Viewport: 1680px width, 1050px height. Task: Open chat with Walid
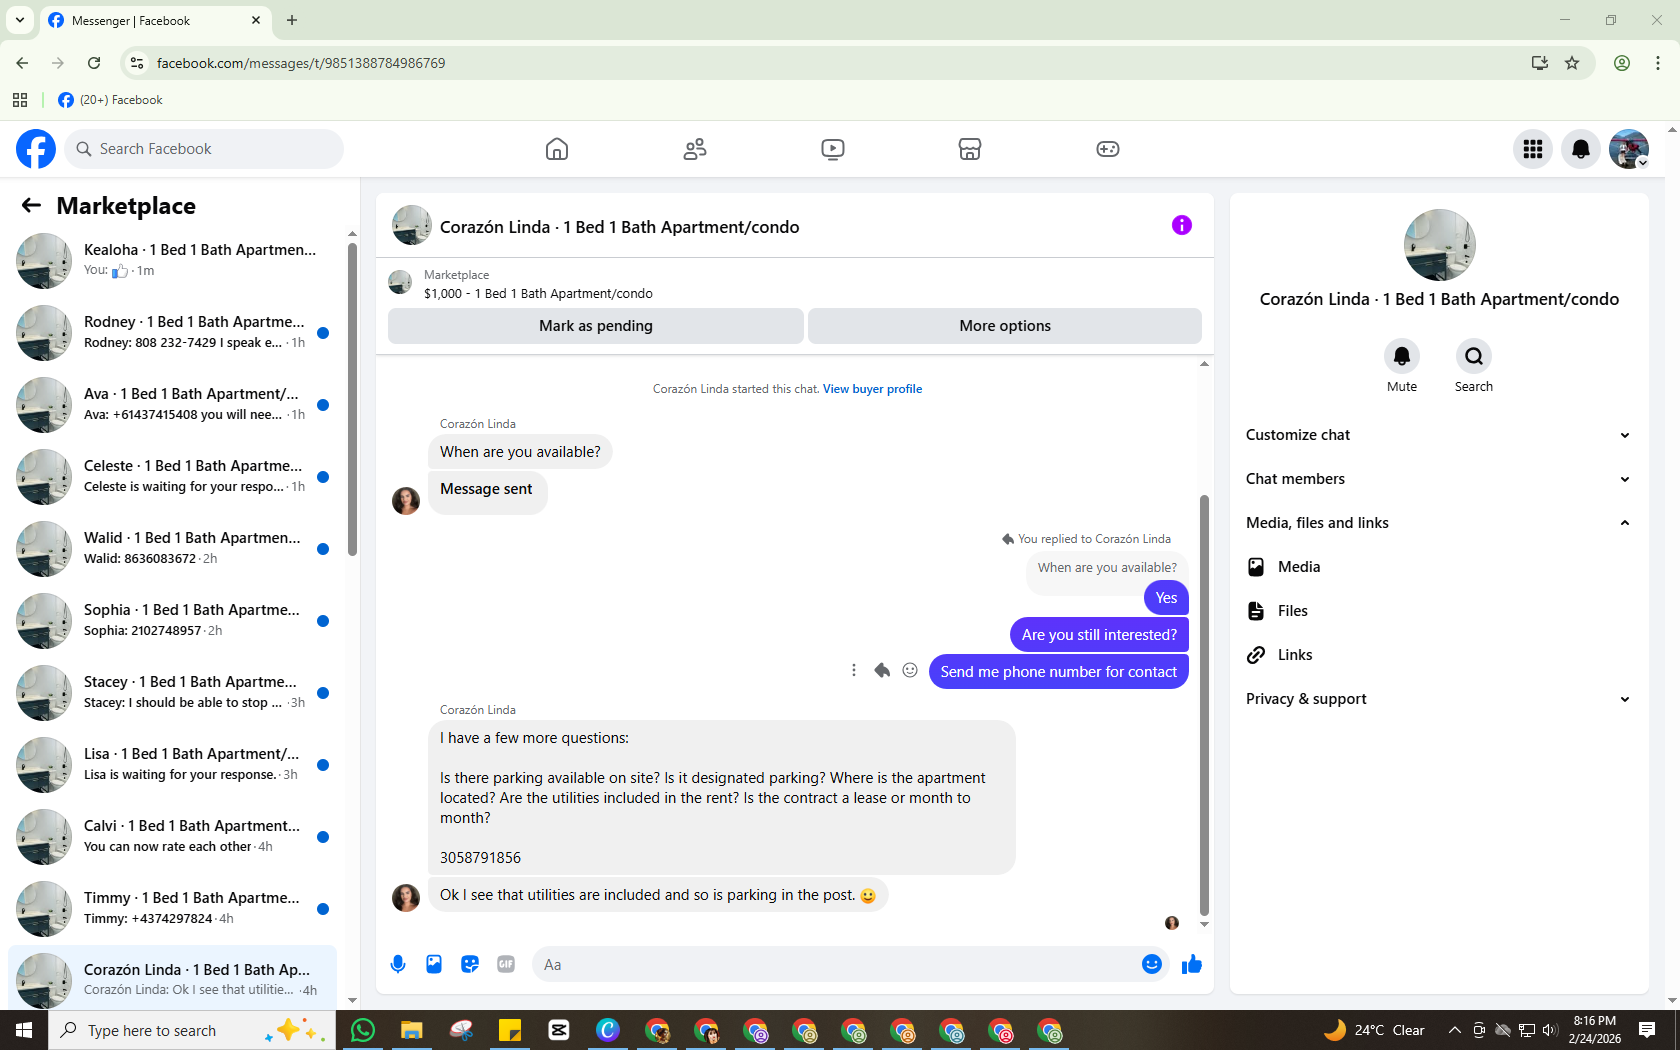[x=172, y=549]
